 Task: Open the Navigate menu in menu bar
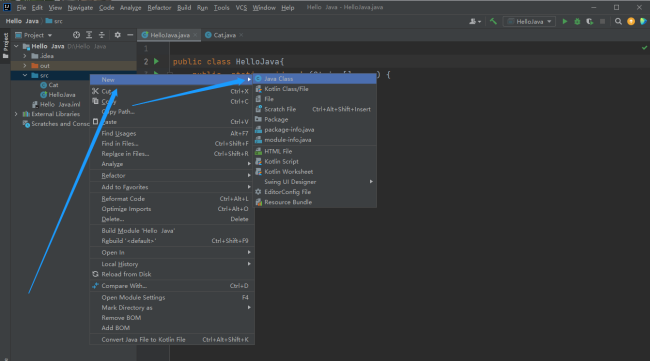pos(80,7)
